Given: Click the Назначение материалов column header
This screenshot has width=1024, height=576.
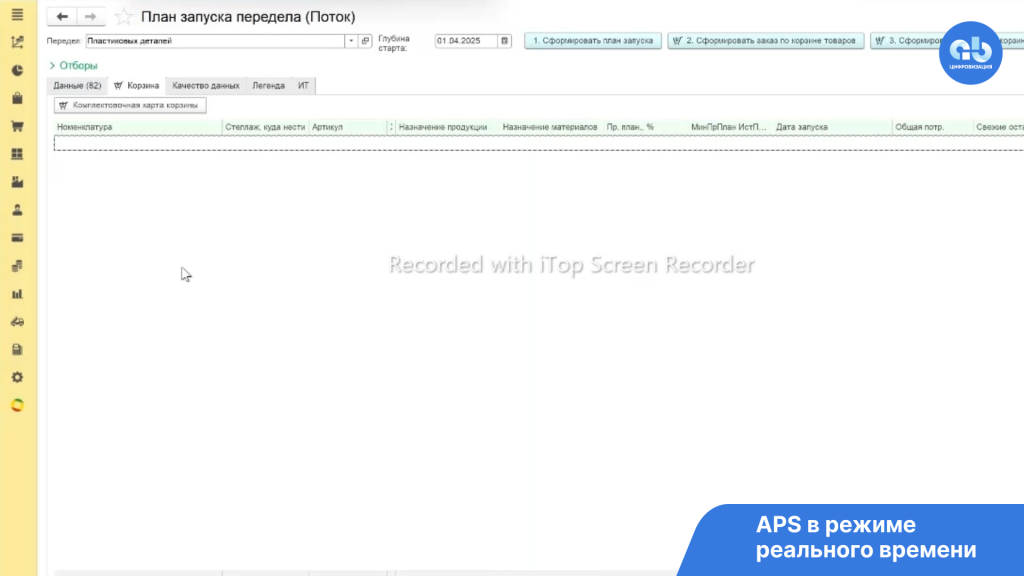Looking at the screenshot, I should tap(551, 127).
